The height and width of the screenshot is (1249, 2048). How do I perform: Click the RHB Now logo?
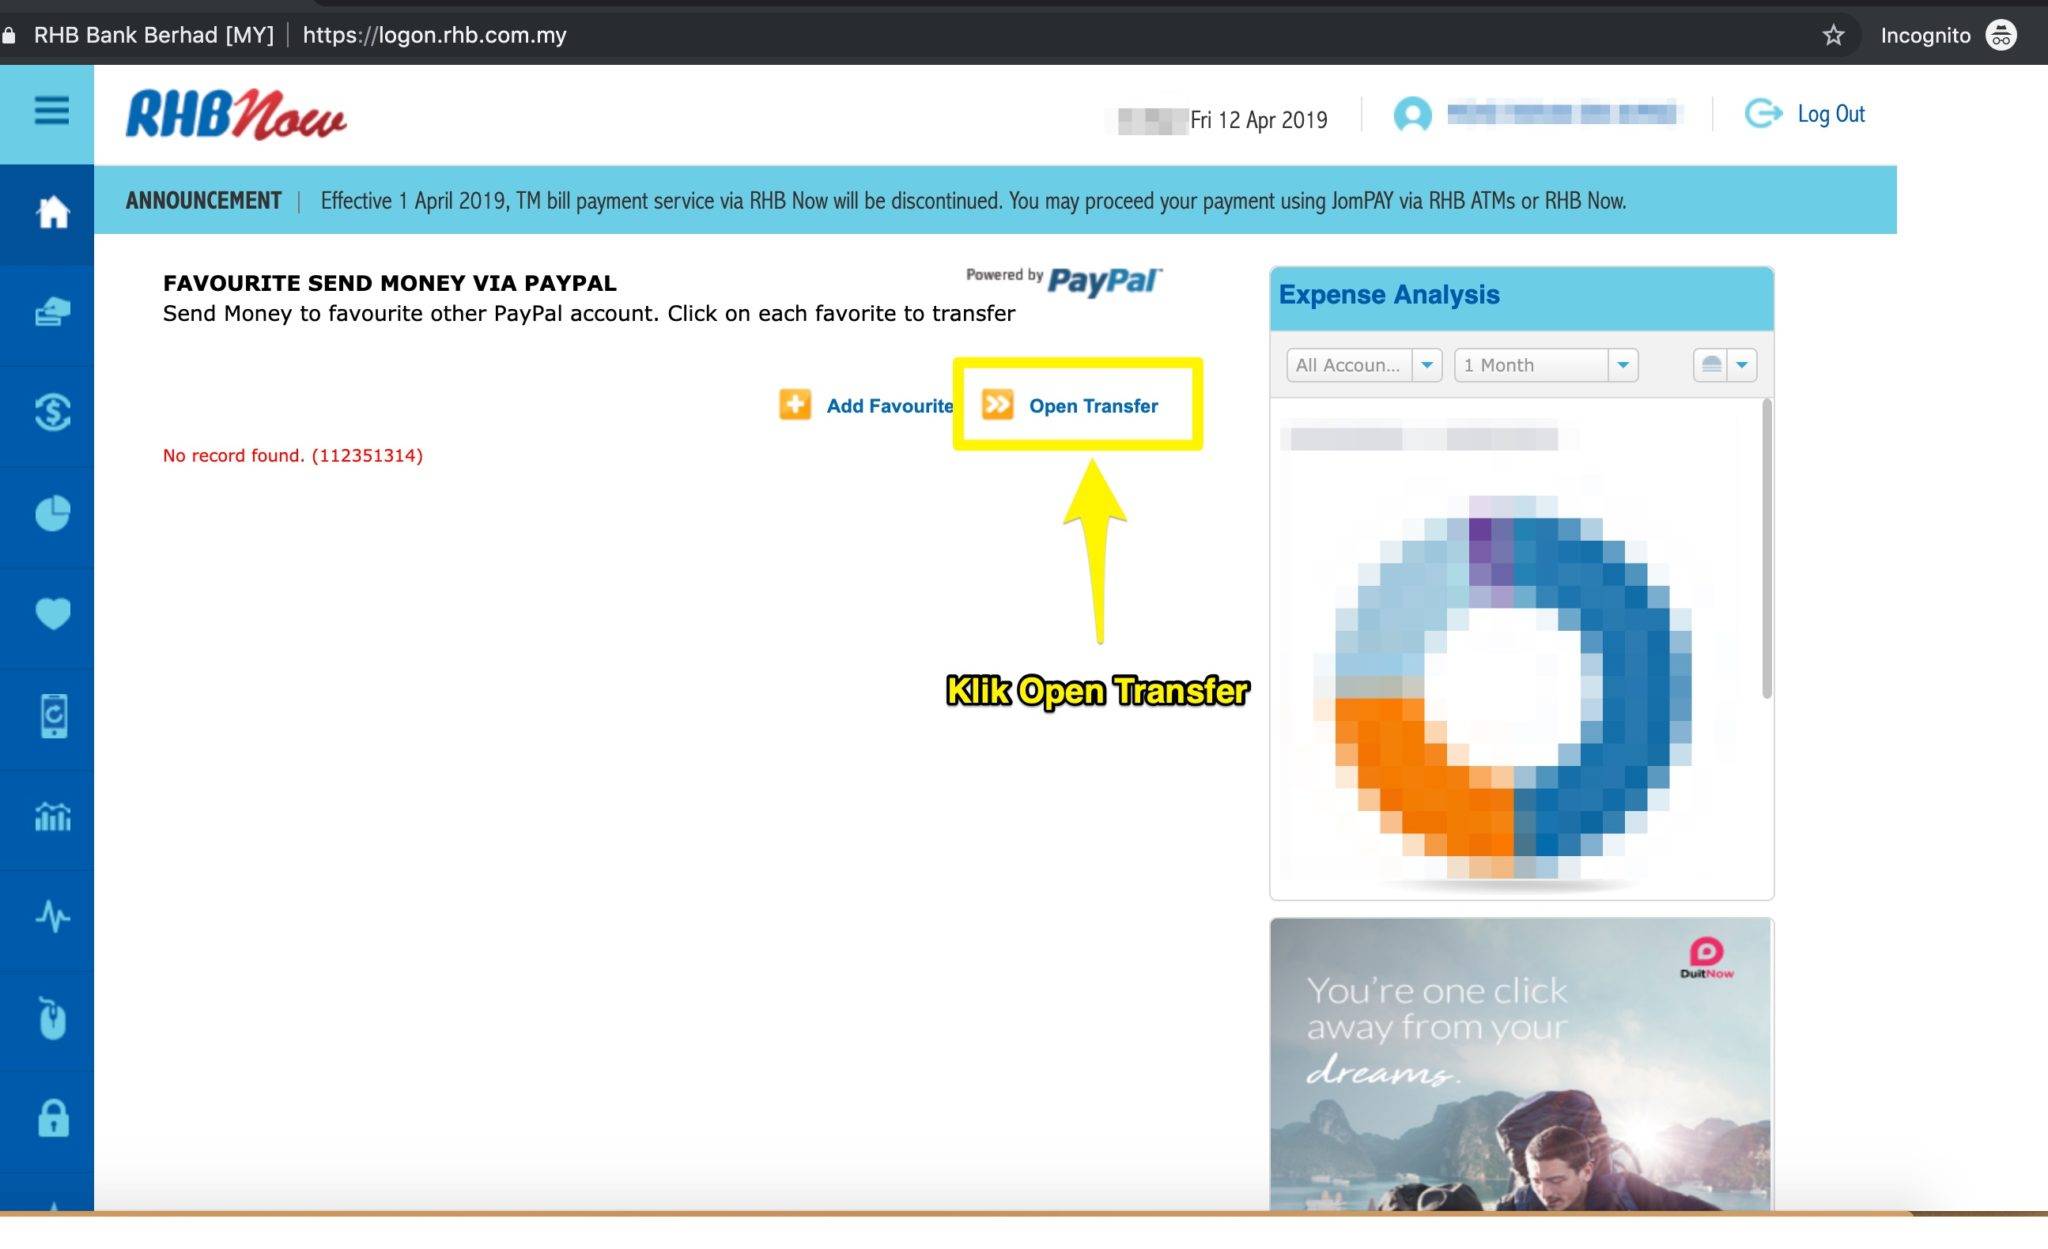point(236,114)
